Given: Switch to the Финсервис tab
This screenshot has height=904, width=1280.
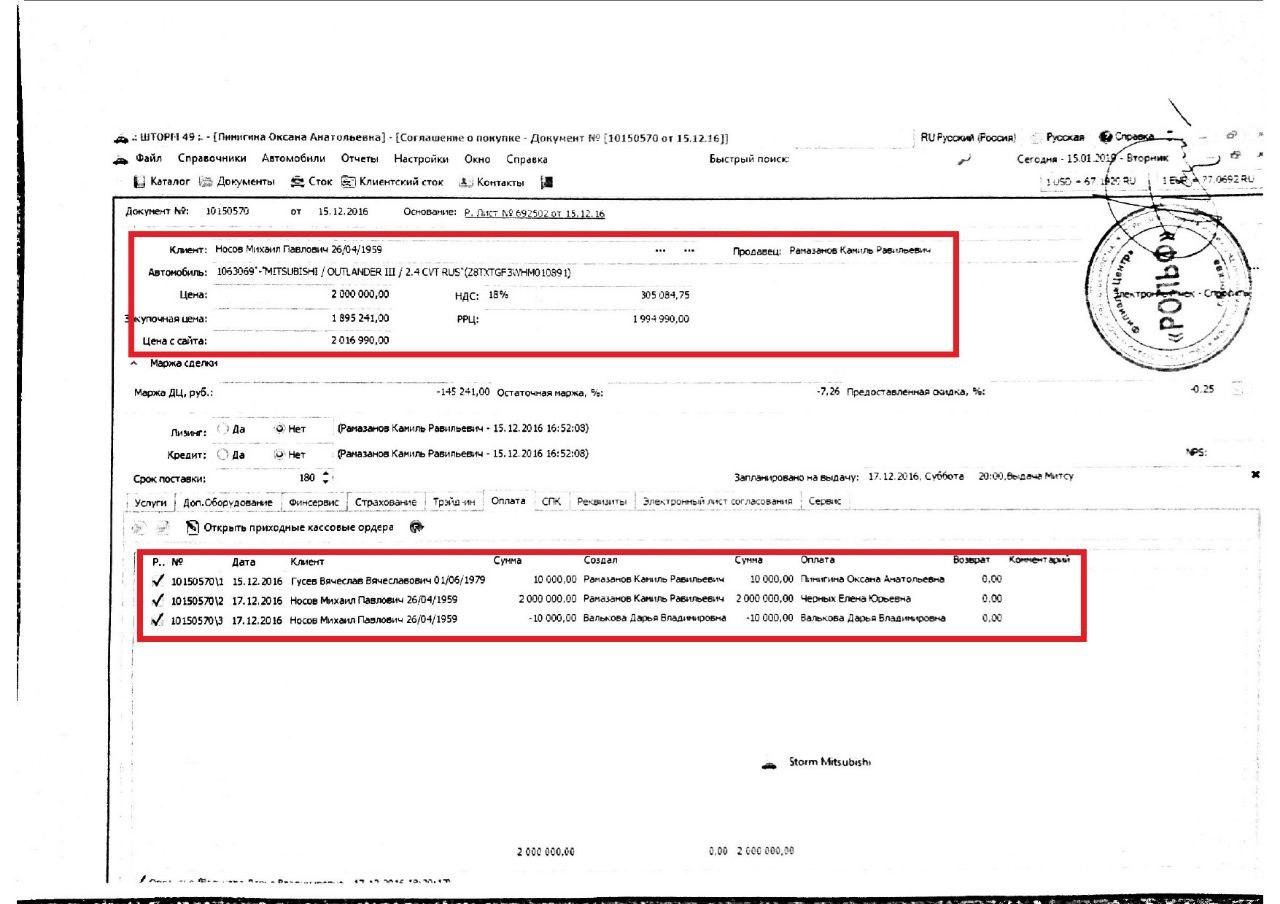Looking at the screenshot, I should coord(313,501).
